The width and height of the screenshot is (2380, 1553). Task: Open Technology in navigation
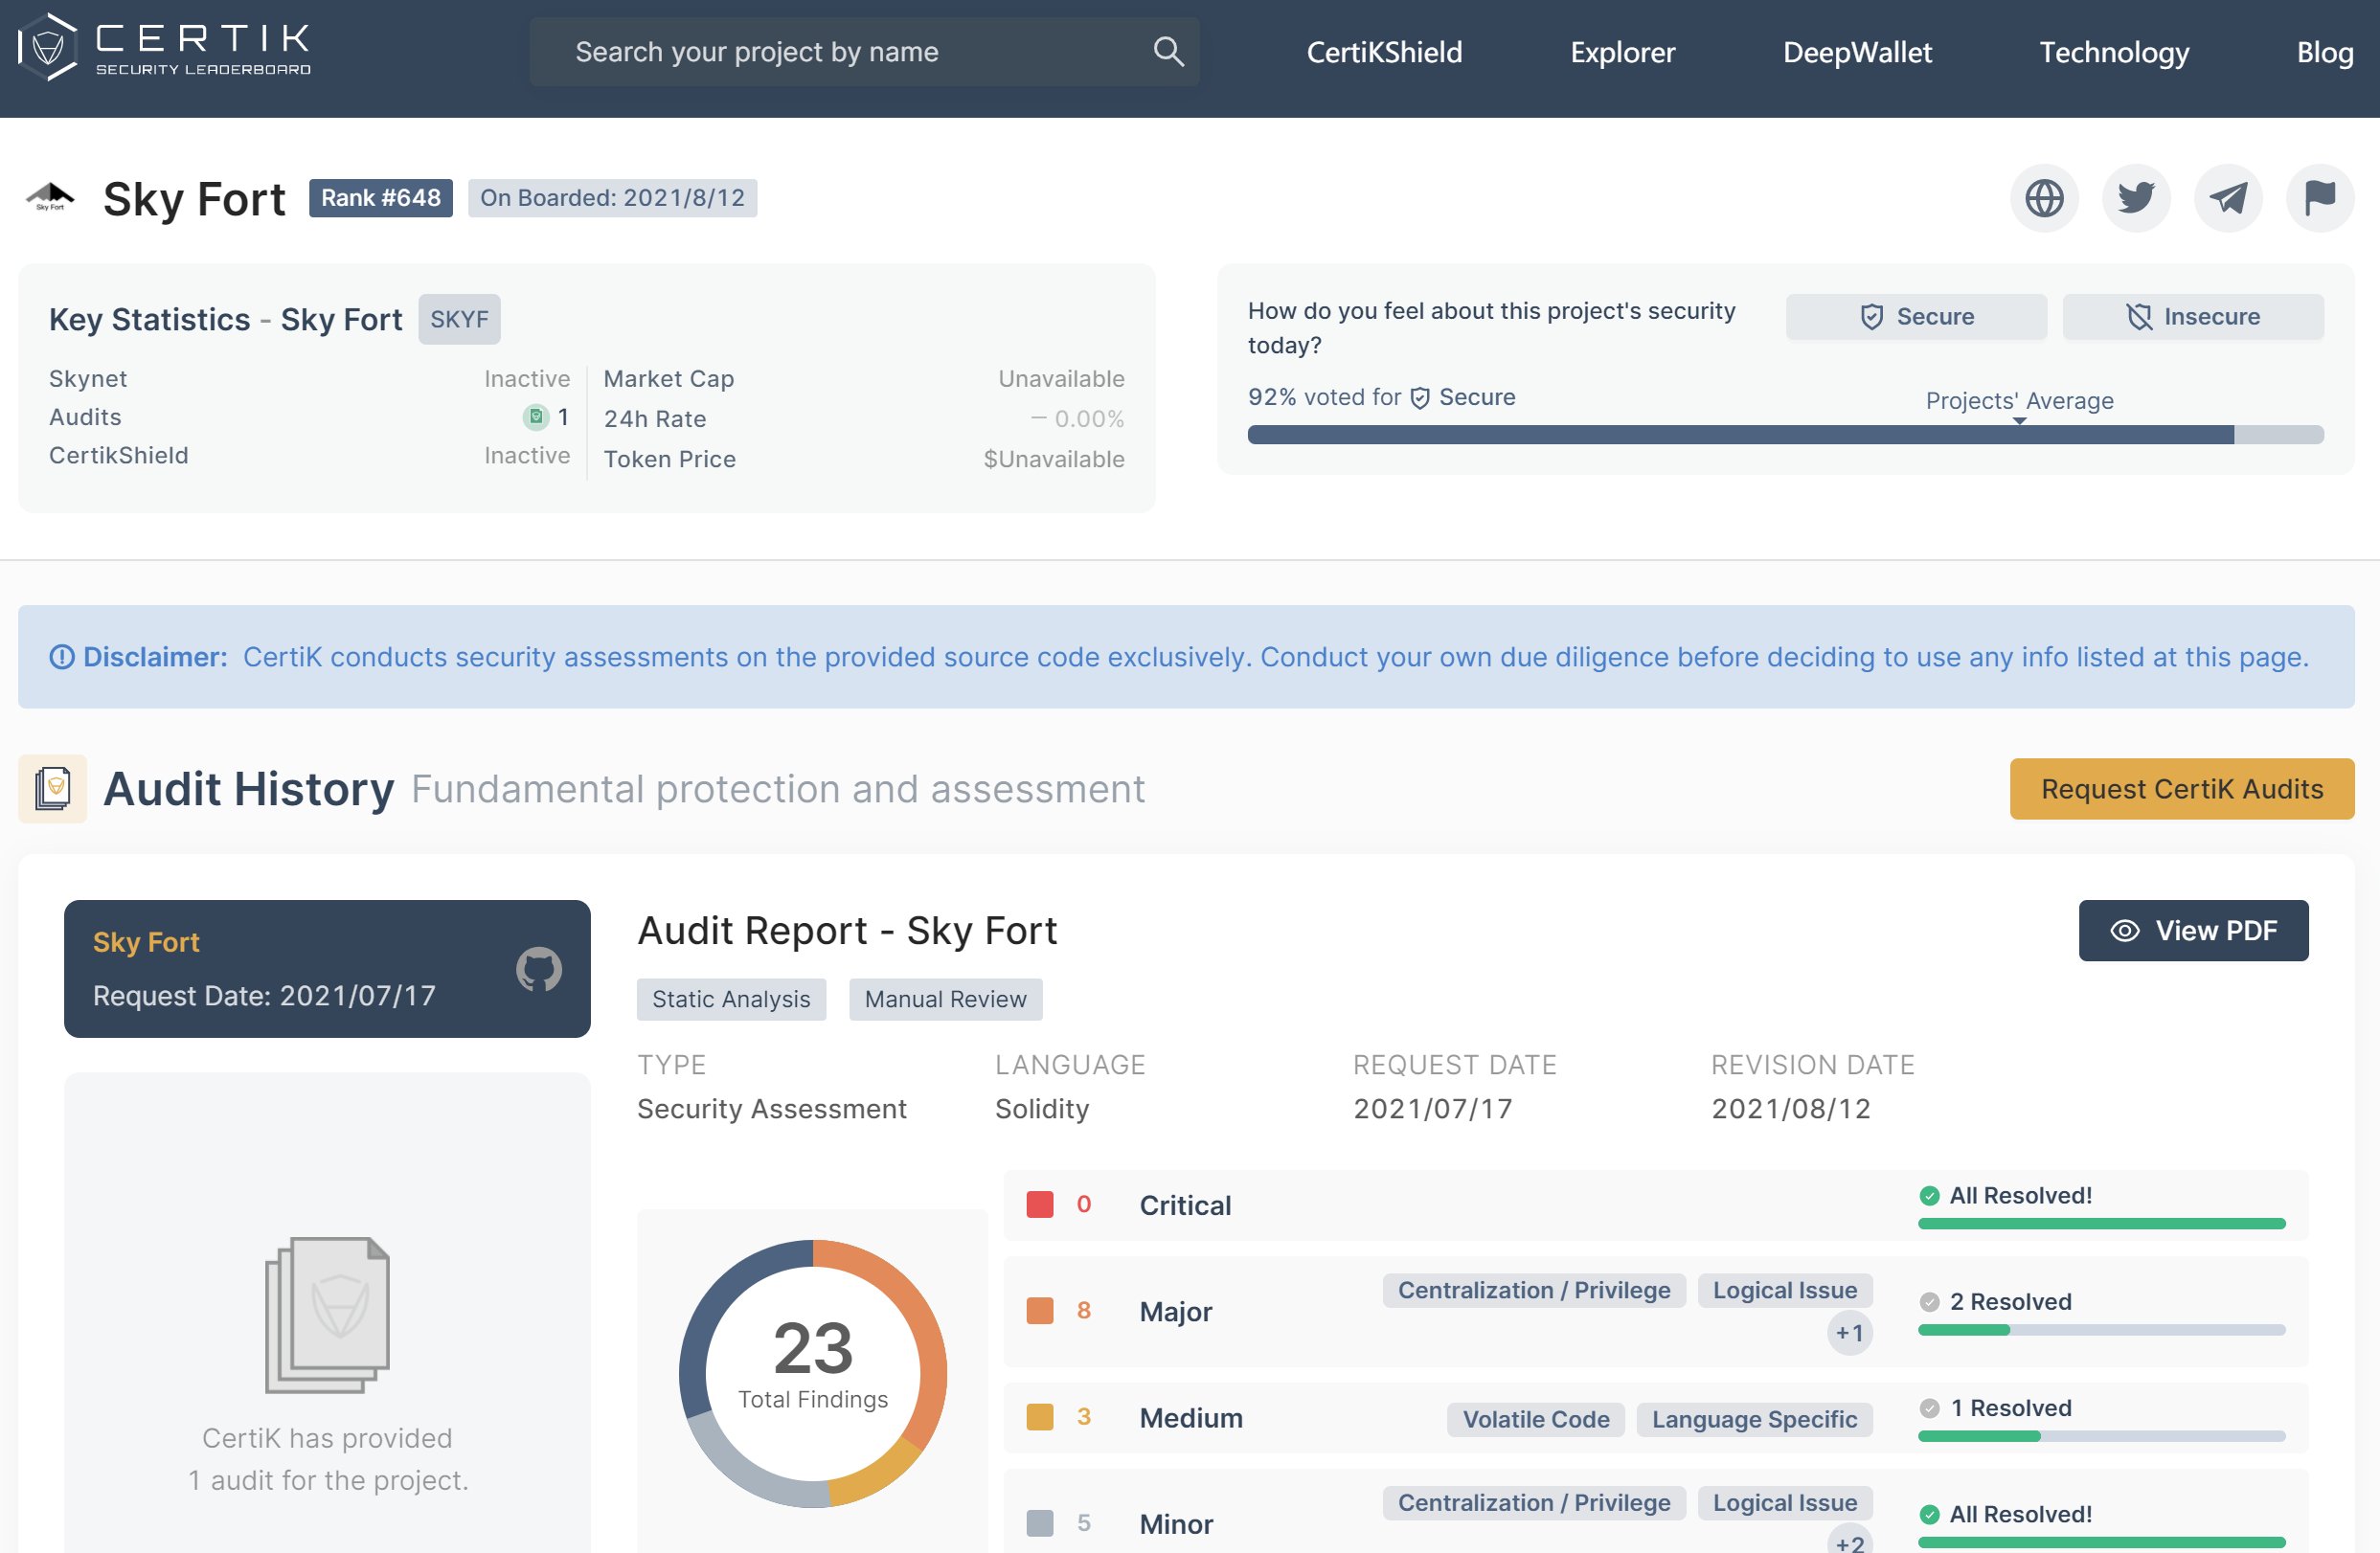click(2114, 52)
